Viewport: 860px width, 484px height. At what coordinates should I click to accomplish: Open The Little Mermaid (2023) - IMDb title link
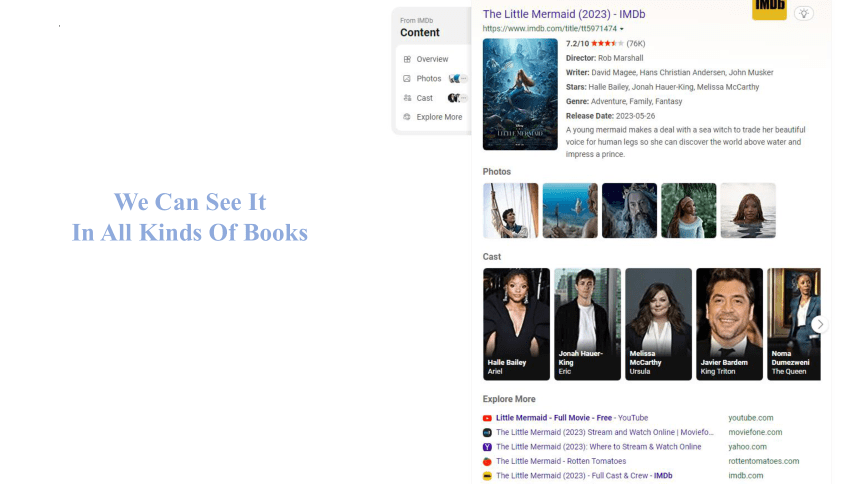click(x=564, y=14)
